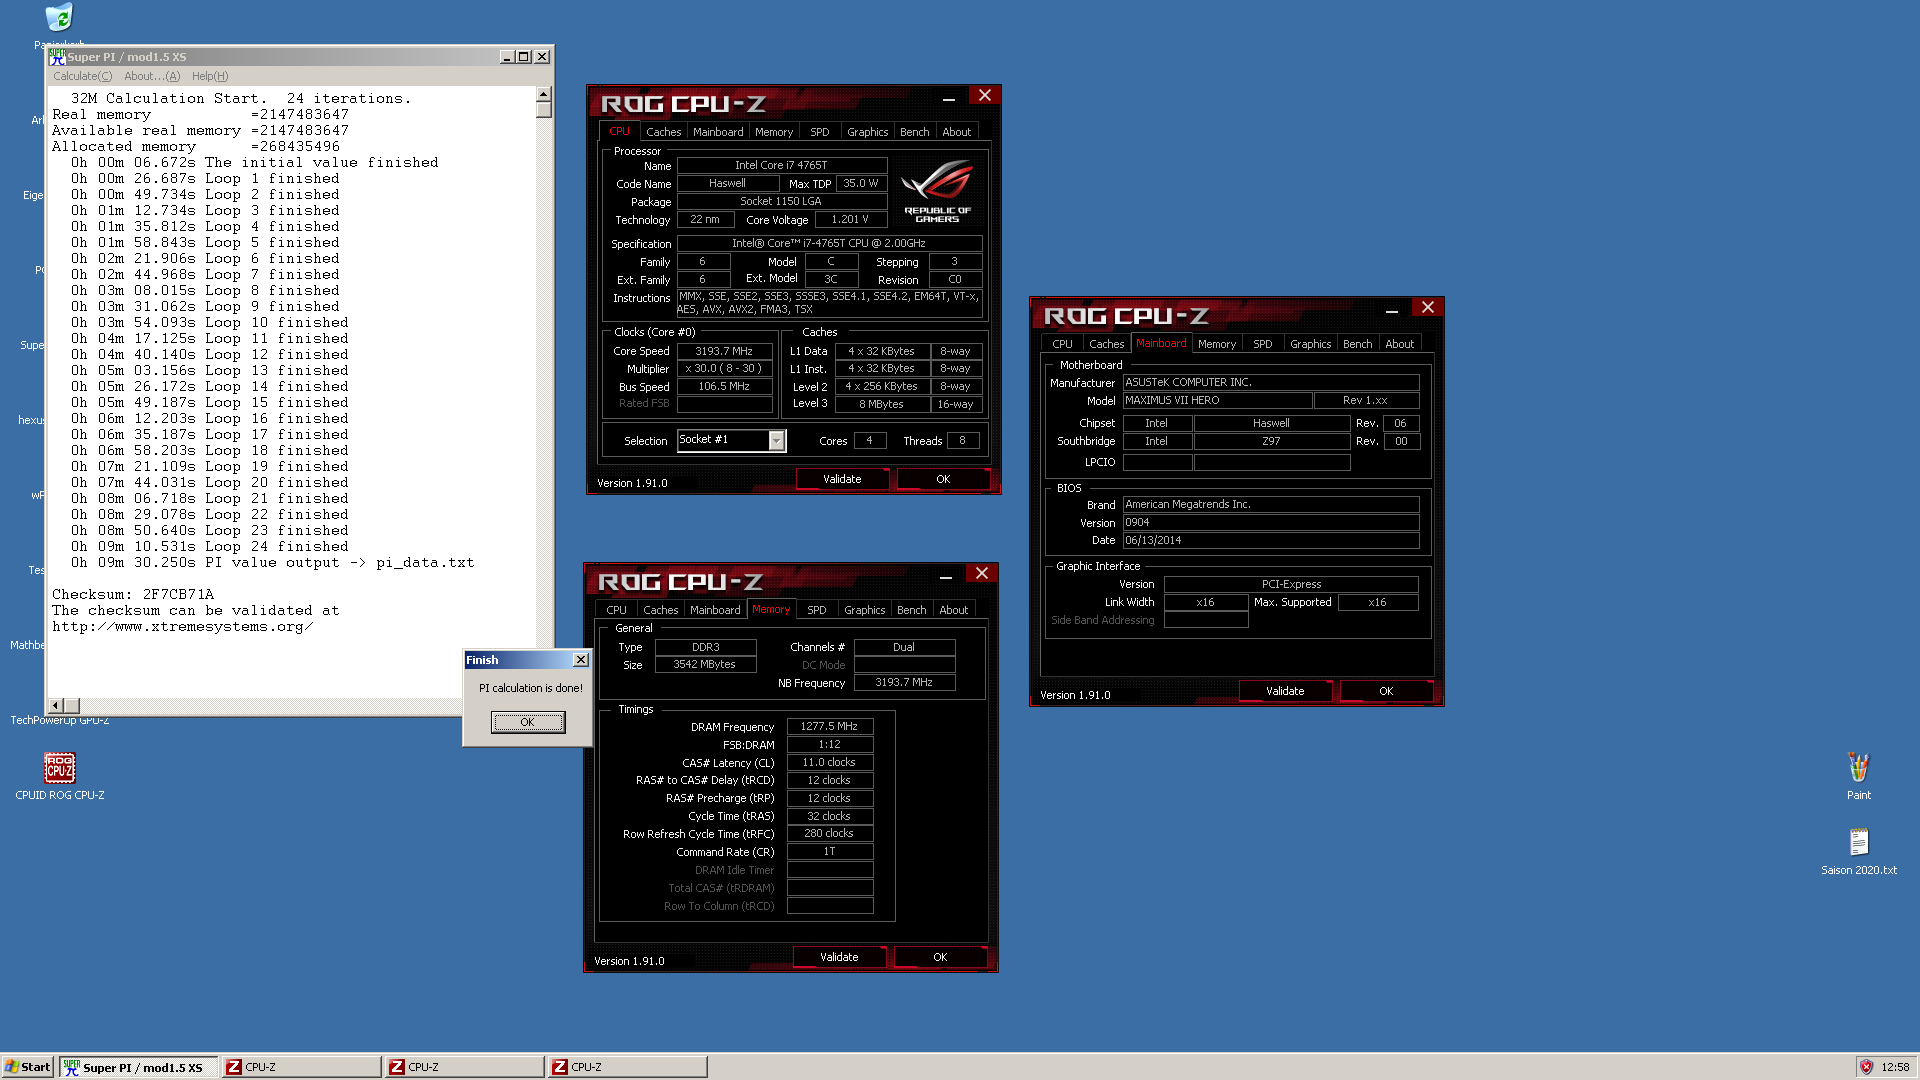Open the Recycle Bin desktop icon
Image resolution: width=1920 pixels, height=1080 pixels.
(x=59, y=18)
